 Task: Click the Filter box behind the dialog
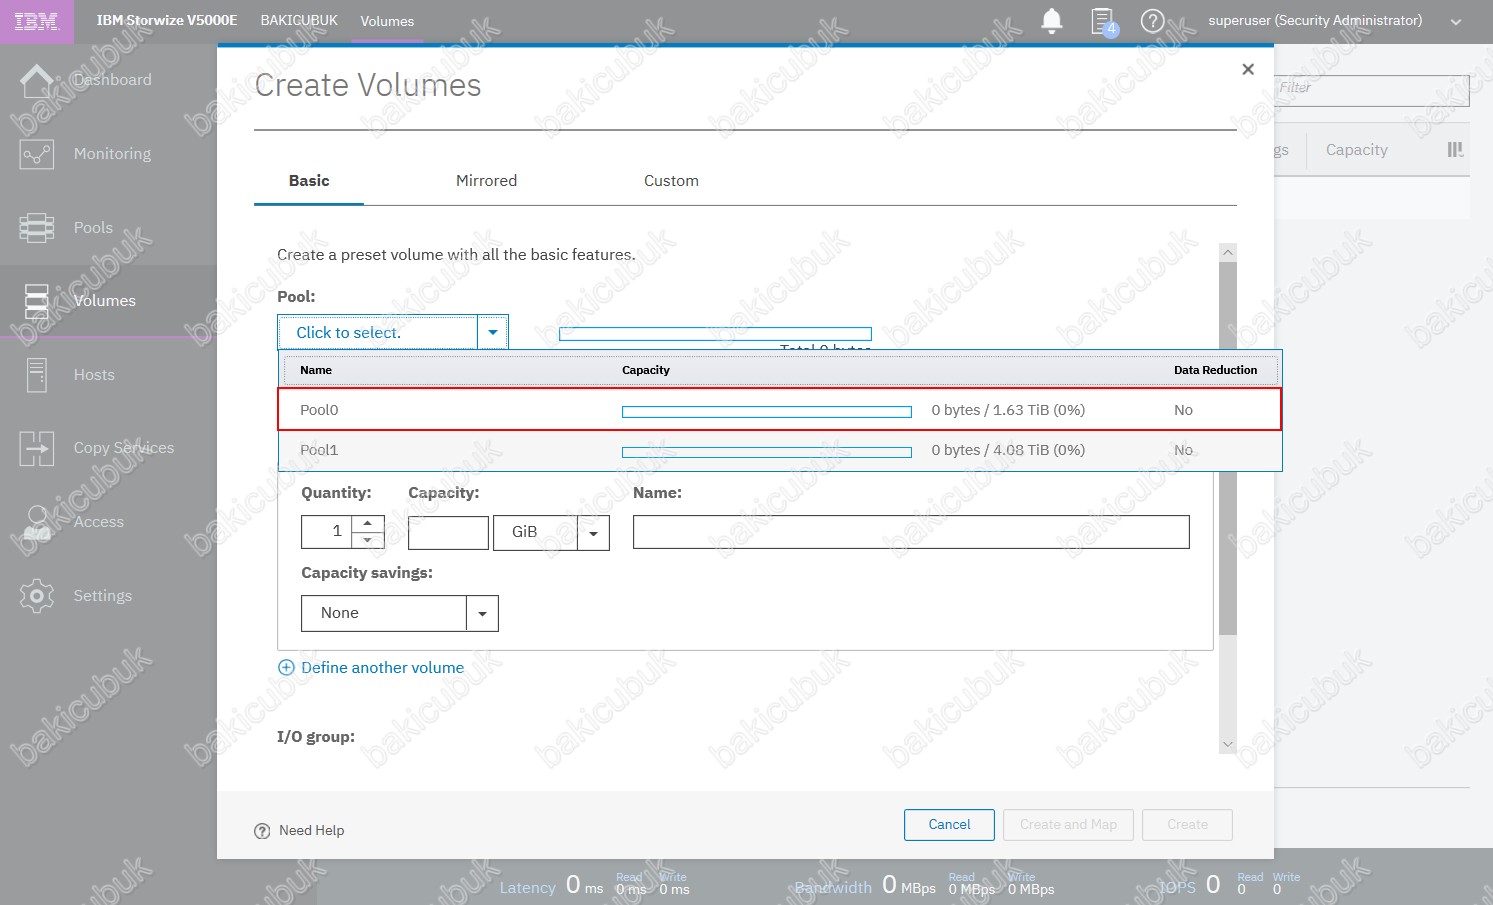click(1372, 90)
